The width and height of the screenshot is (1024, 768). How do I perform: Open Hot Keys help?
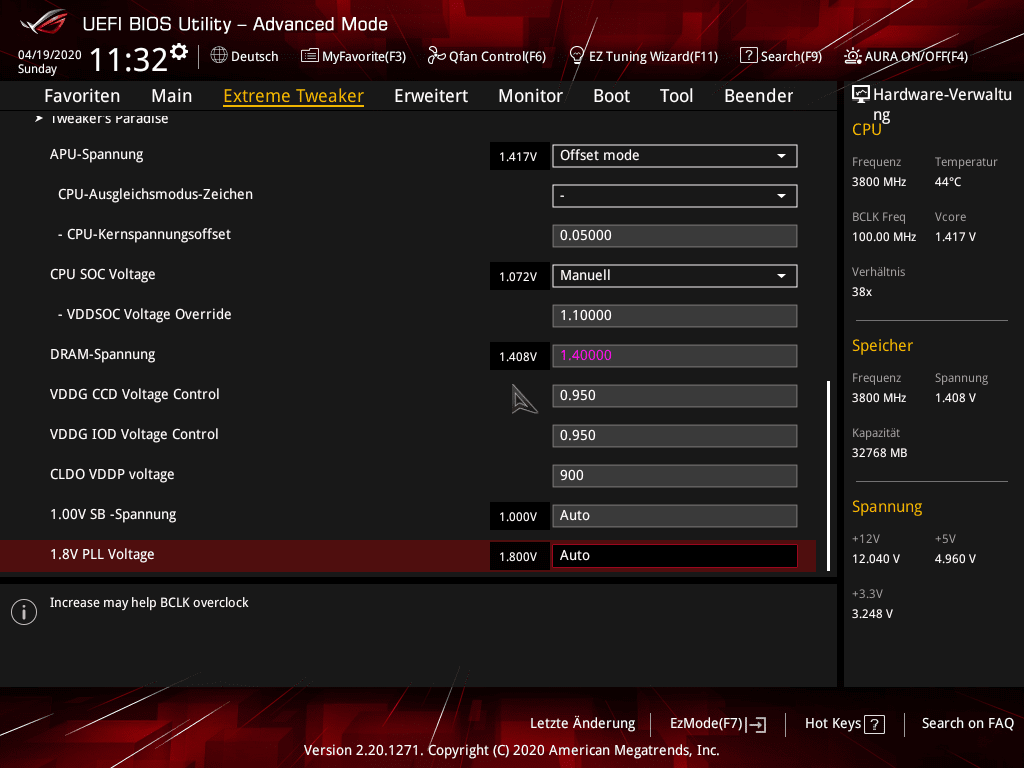coord(844,724)
